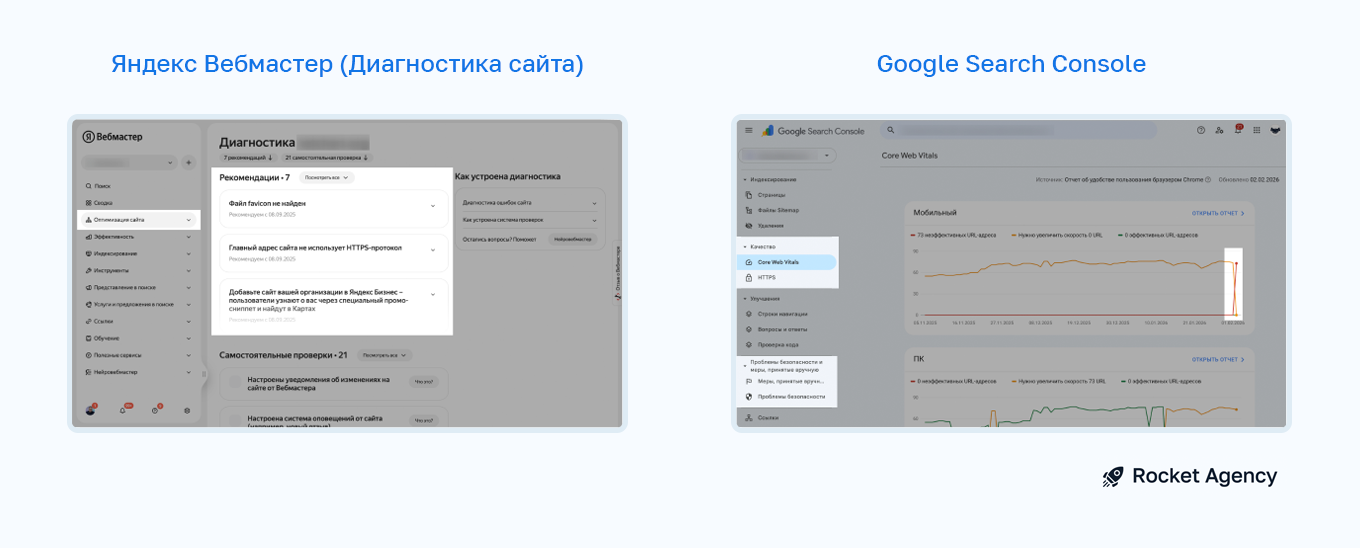Open account avatar in Search Console
The width and height of the screenshot is (1360, 548).
(1275, 130)
